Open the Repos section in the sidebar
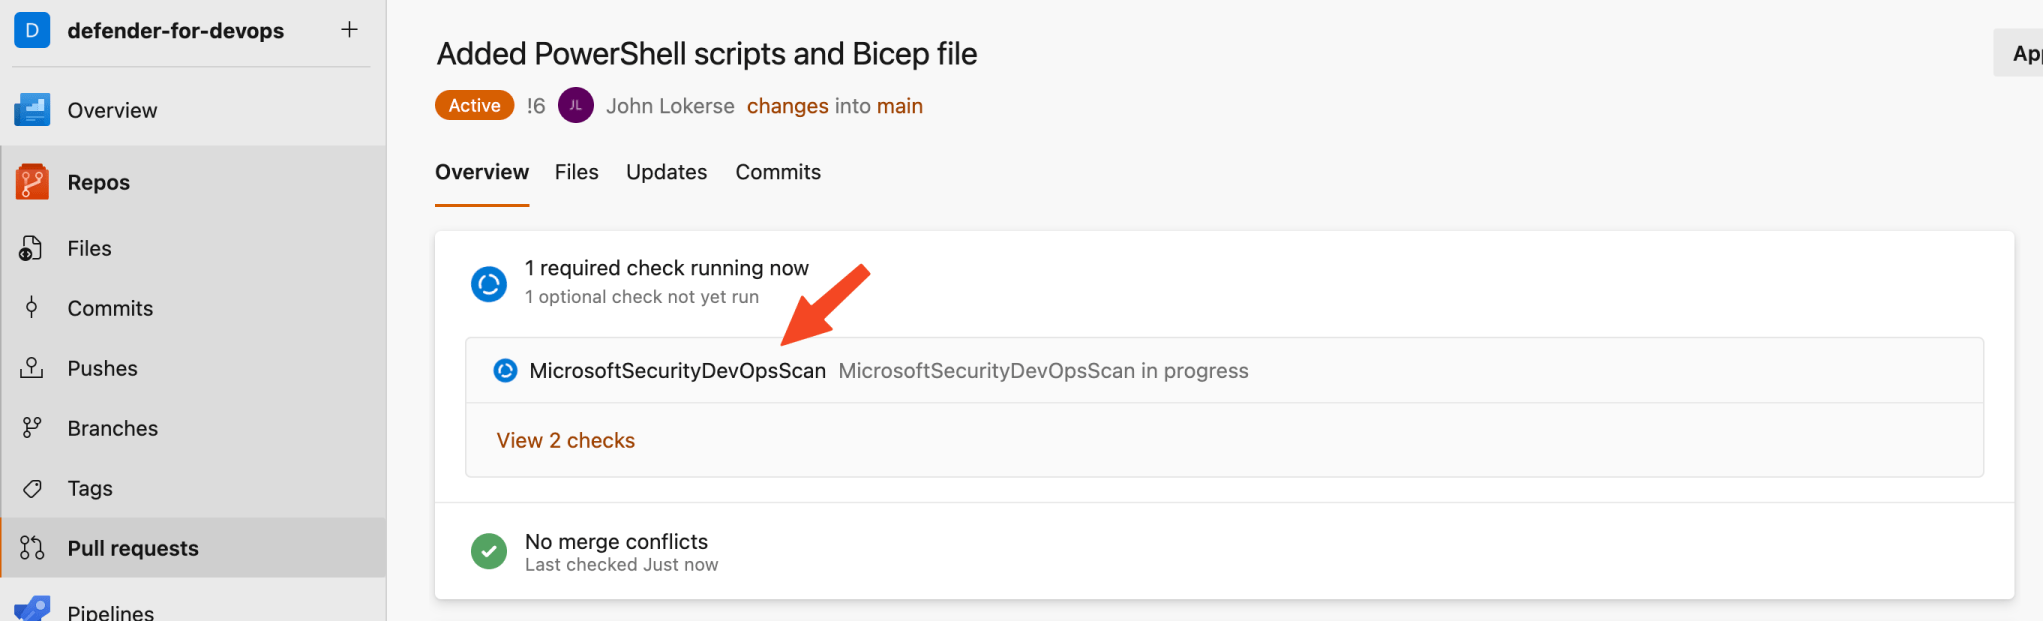This screenshot has height=621, width=2043. click(97, 181)
